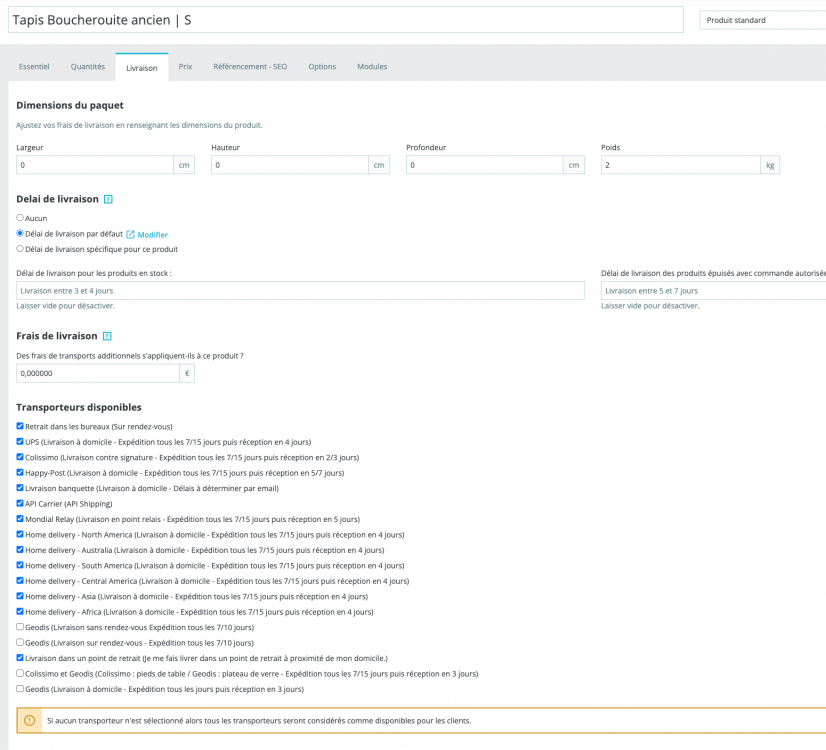Uncheck Retrait dans les bureaux carrier
The width and height of the screenshot is (826, 750).
tap(20, 426)
